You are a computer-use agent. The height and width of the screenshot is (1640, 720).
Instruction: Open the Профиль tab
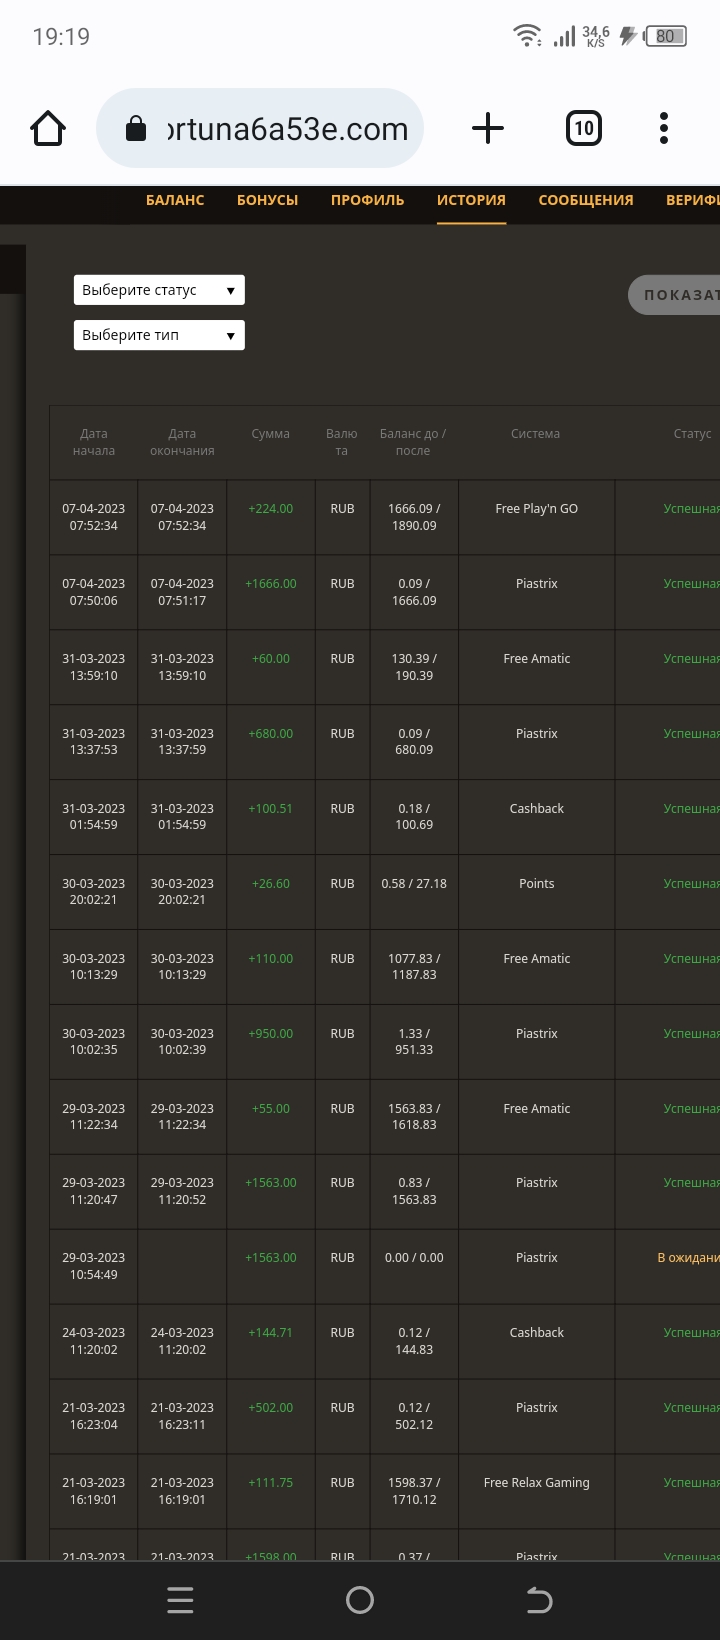click(x=367, y=200)
